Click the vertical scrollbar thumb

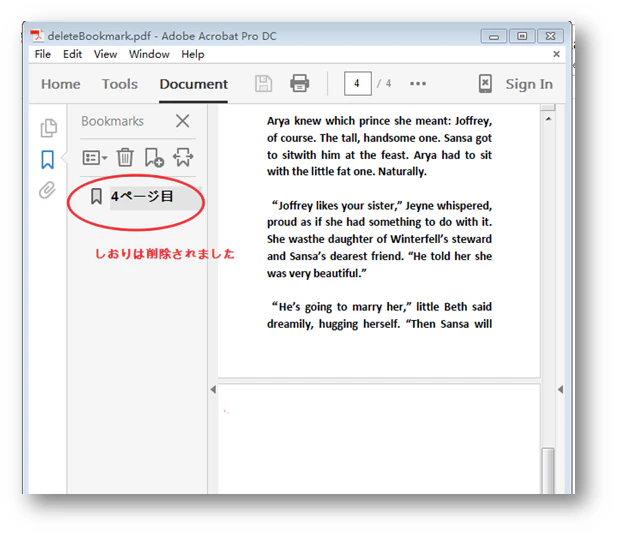[x=548, y=470]
